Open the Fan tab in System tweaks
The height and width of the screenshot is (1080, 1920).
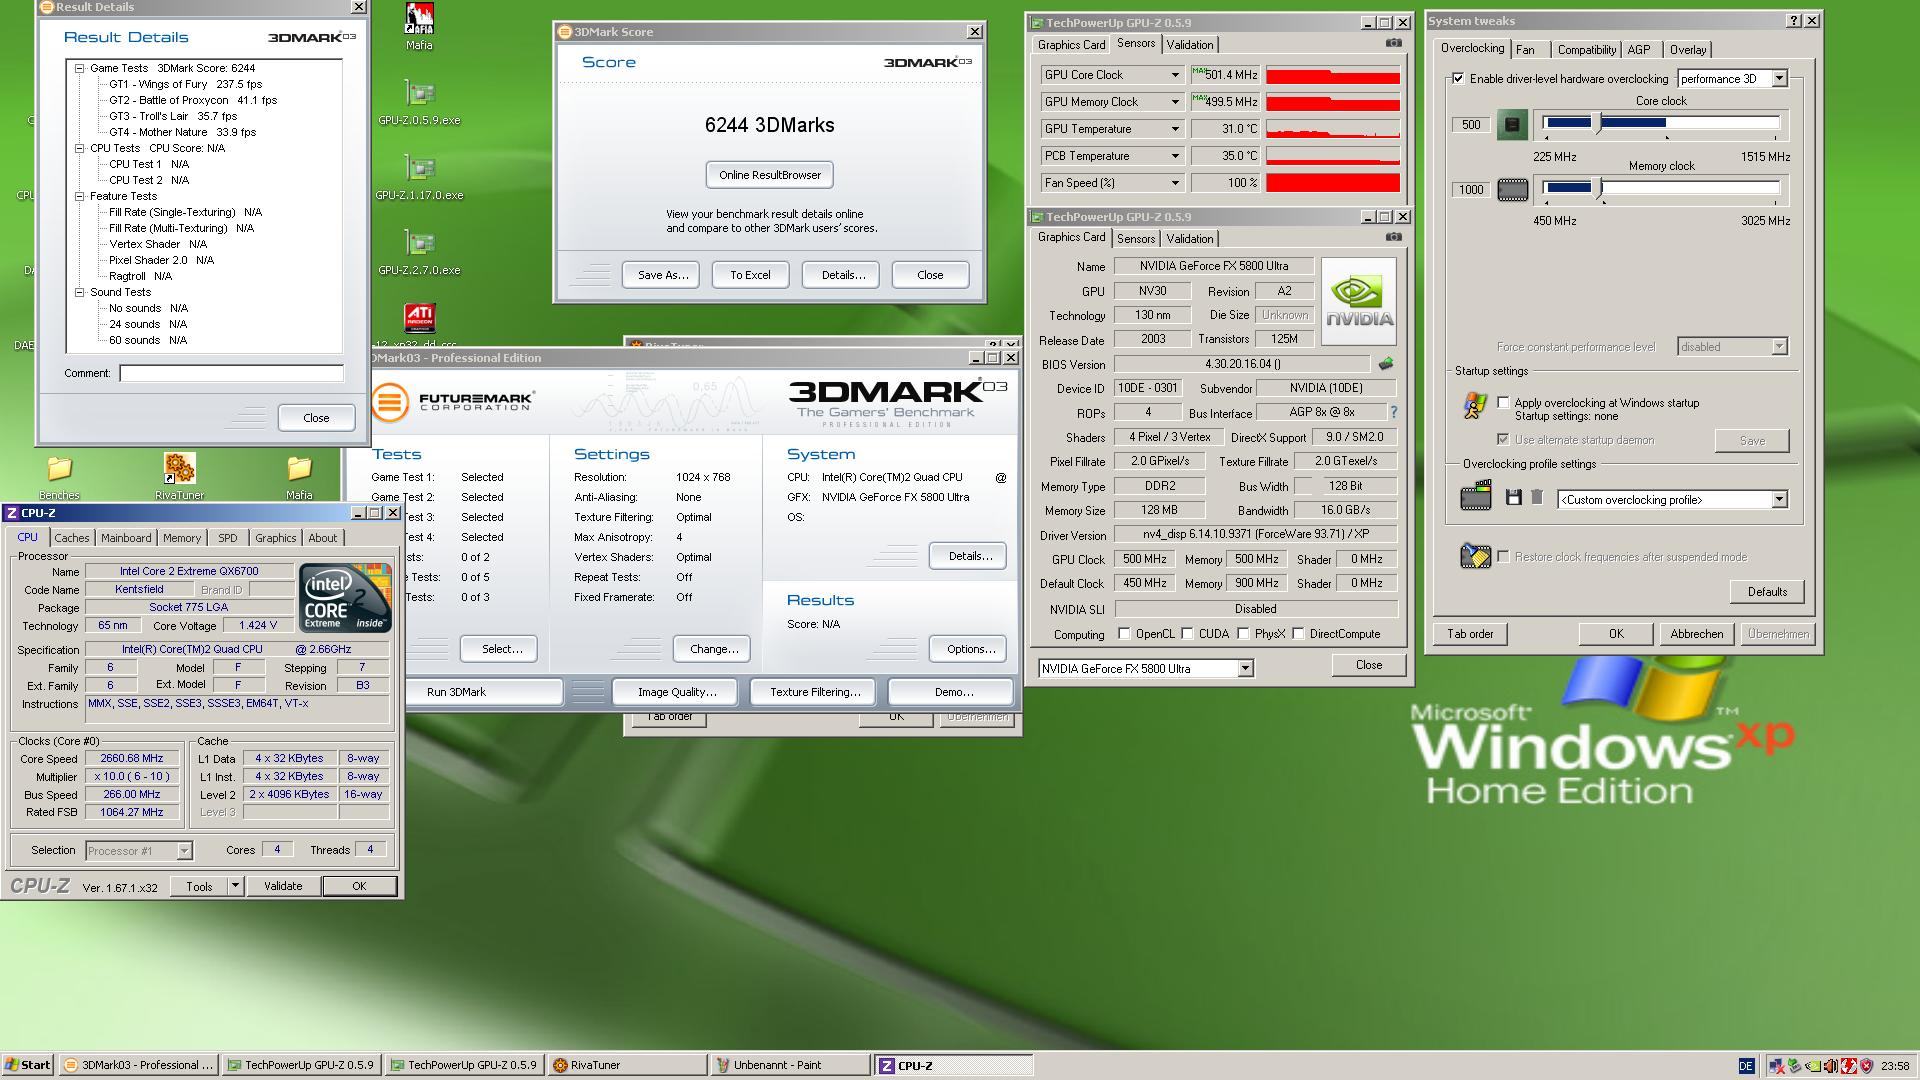(x=1525, y=50)
